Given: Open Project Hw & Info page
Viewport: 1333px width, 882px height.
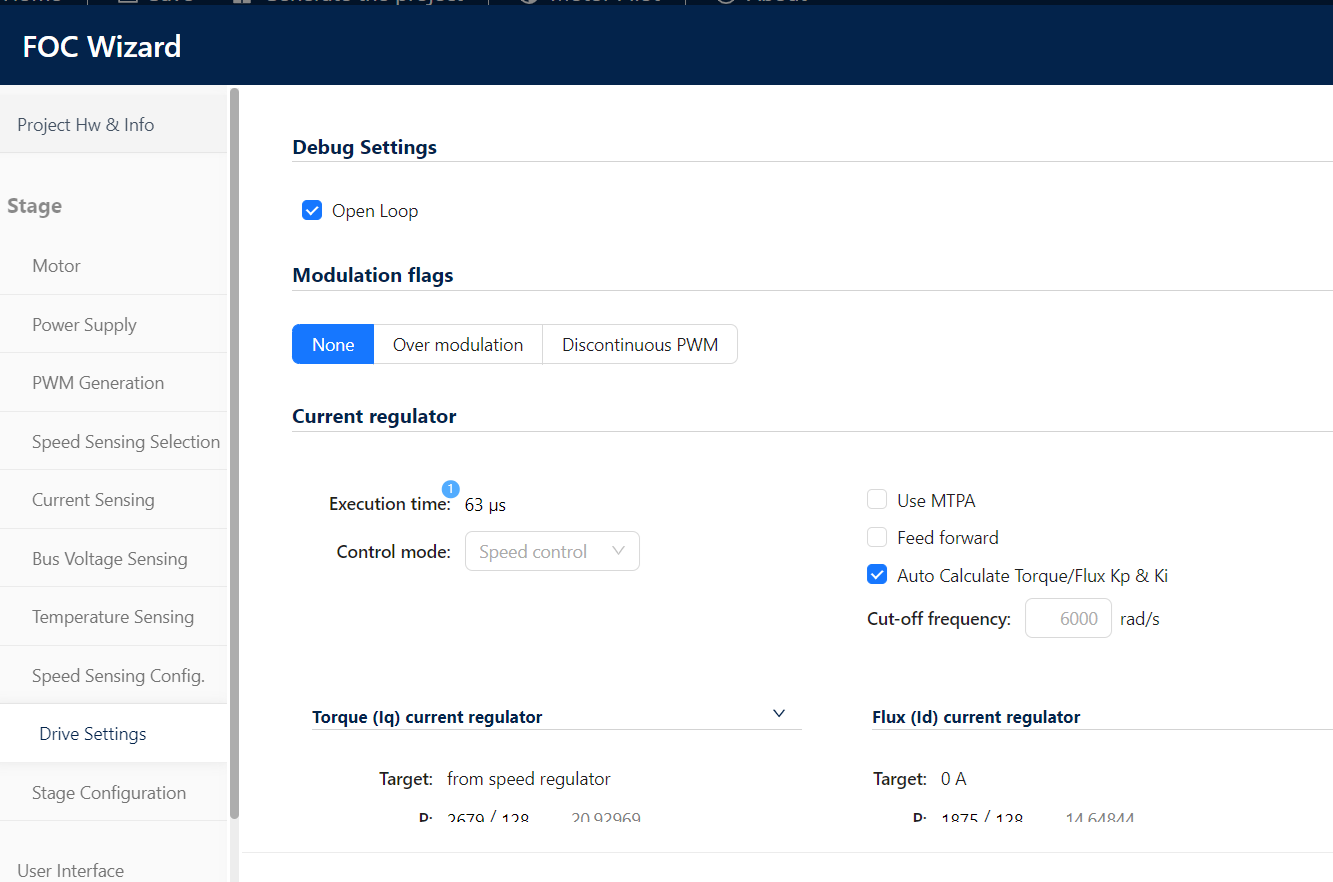Looking at the screenshot, I should coord(86,125).
